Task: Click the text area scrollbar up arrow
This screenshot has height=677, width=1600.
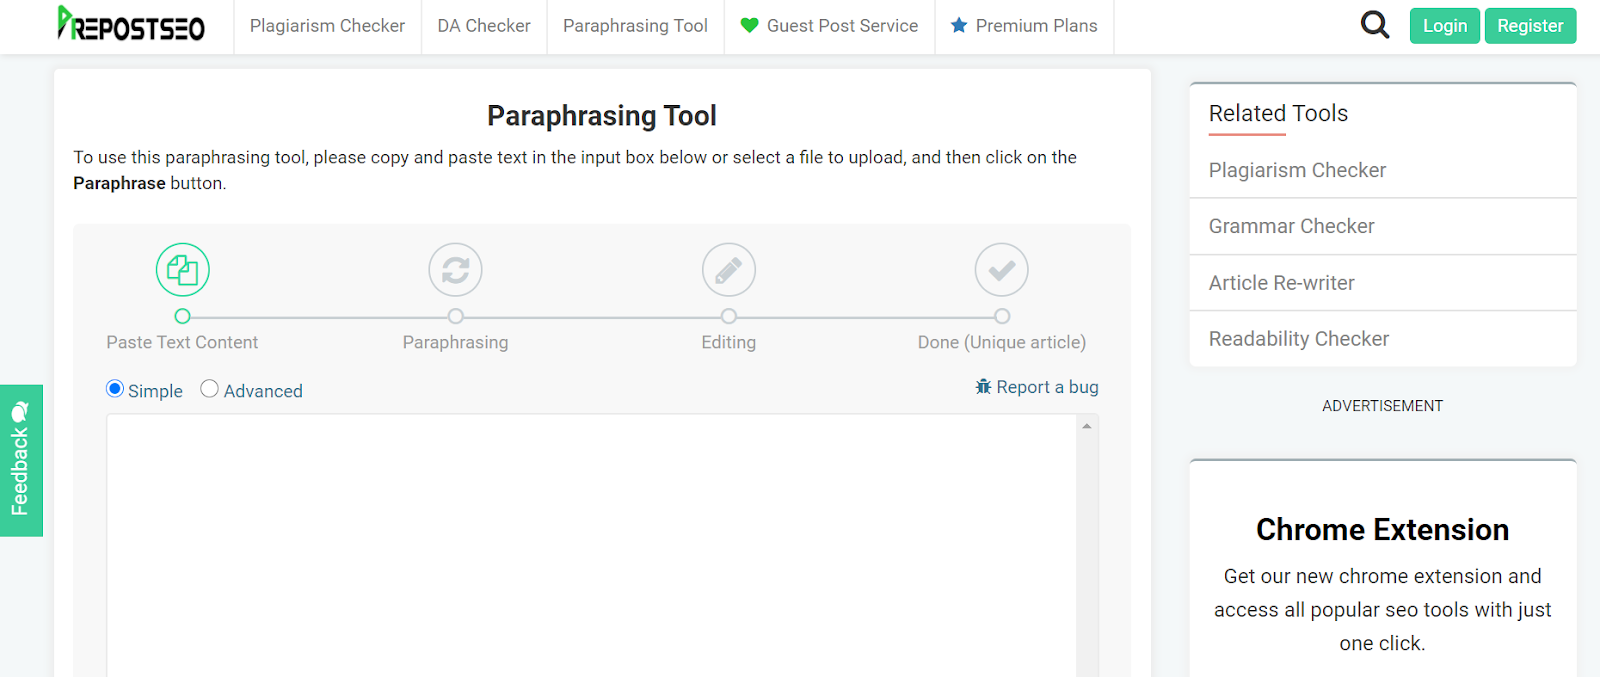Action: click(1087, 426)
